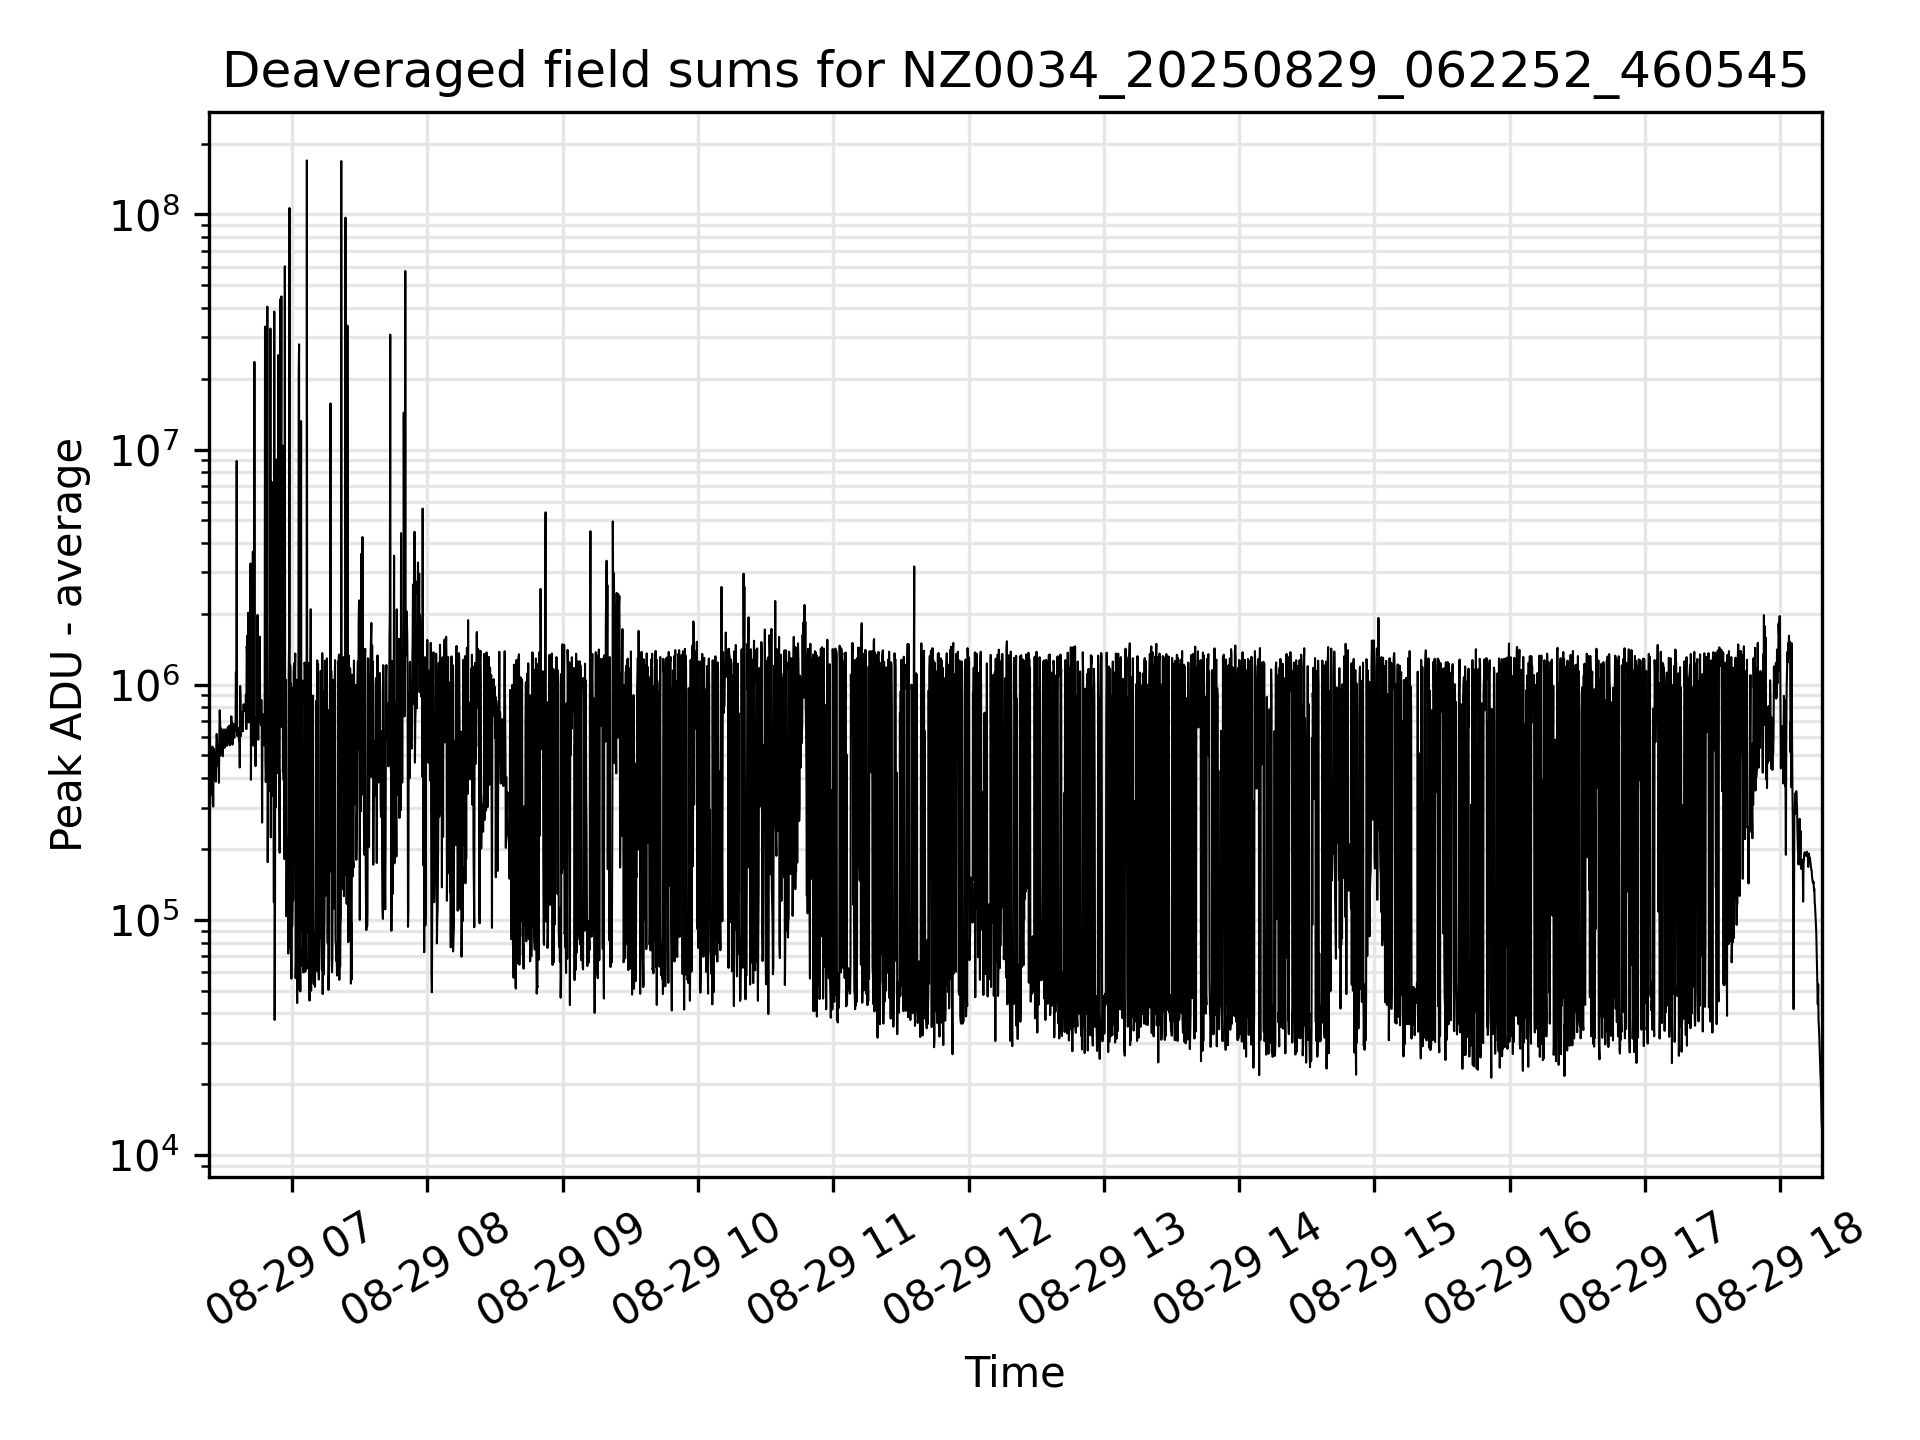Click the '08-29 18' x-axis tick label
Viewport: 1920px width, 1440px height.
1778,1270
